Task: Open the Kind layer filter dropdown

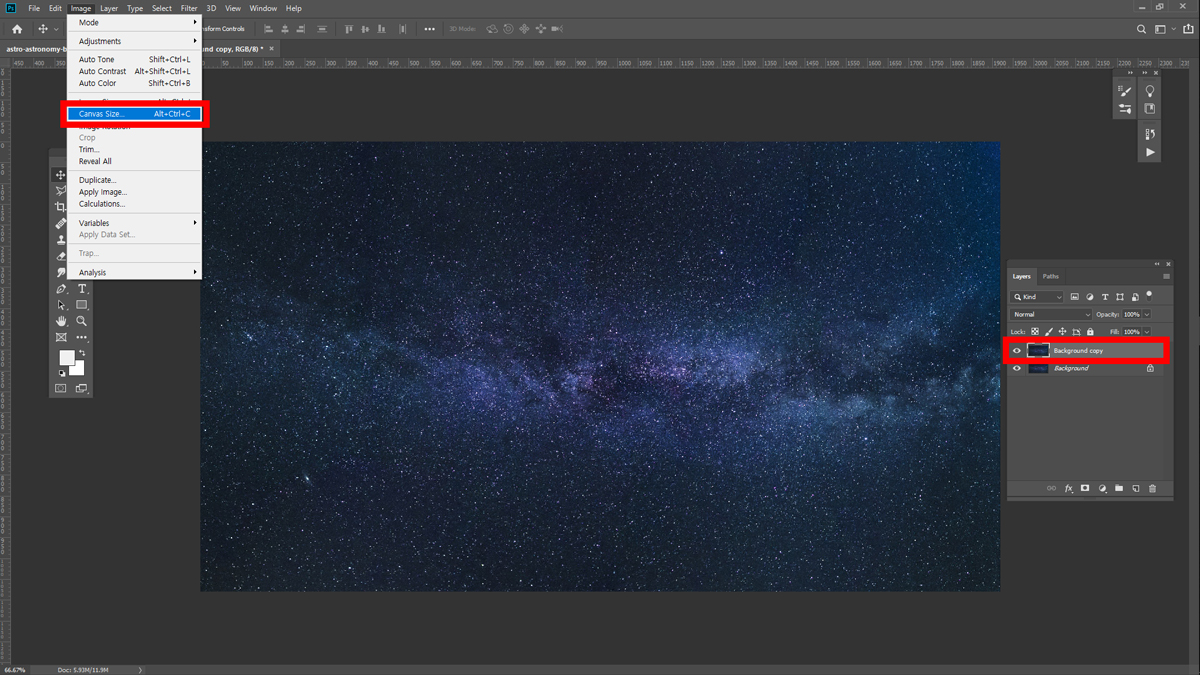Action: coord(1038,297)
